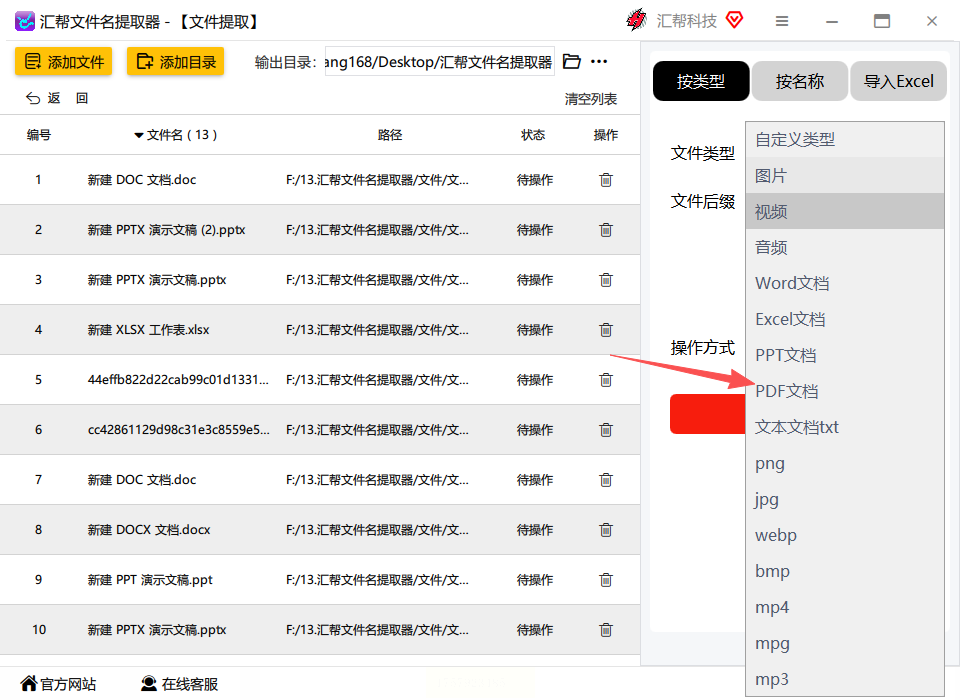Open the three-dots more options icon
The height and width of the screenshot is (700, 960).
[599, 61]
